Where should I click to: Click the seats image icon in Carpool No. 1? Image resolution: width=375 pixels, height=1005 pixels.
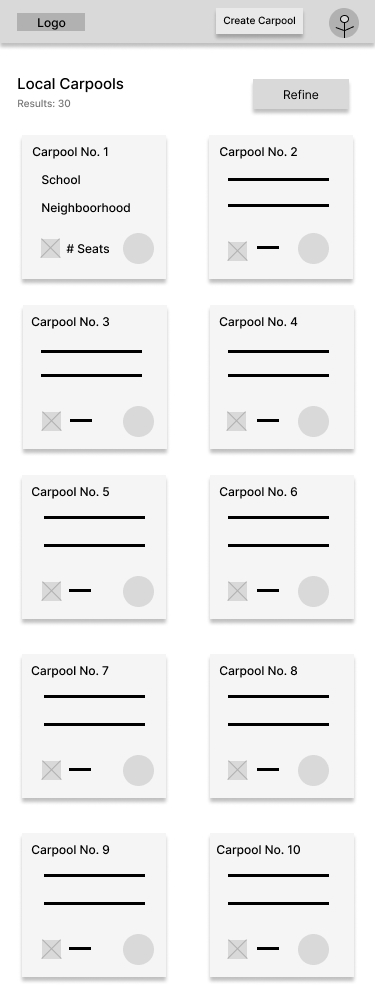tap(51, 248)
